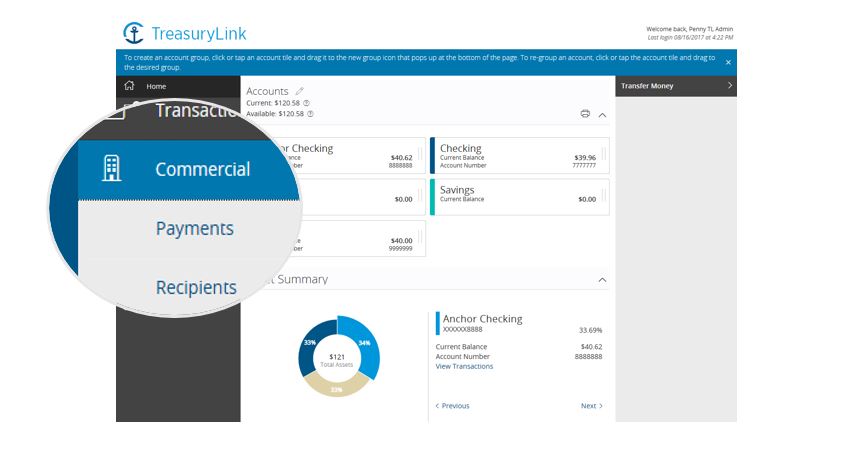Click the Transfer Money header label
845x466 pixels.
pos(647,86)
